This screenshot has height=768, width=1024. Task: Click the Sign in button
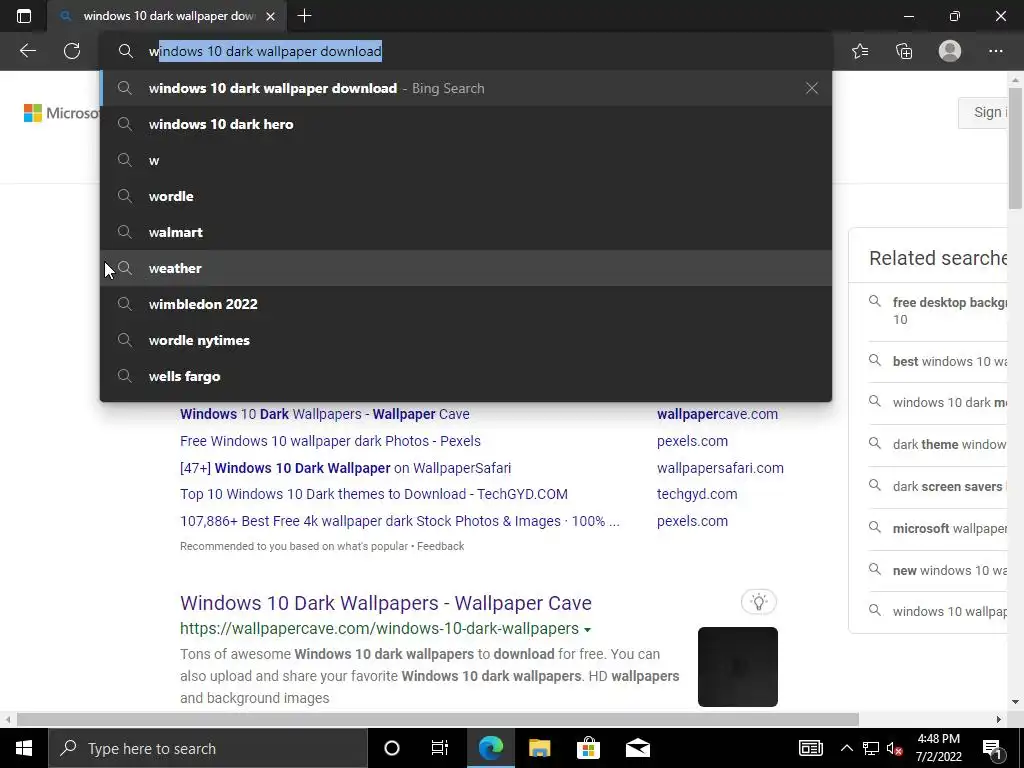tap(983, 112)
